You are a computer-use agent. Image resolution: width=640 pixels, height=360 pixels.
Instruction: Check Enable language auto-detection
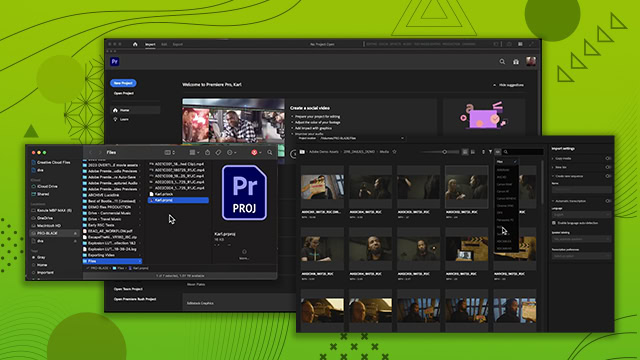pos(554,223)
